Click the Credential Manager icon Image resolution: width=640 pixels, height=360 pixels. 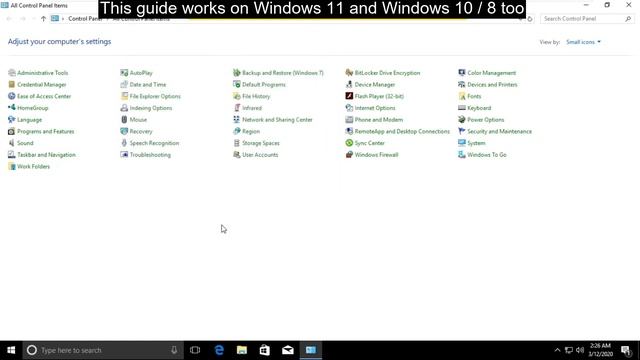click(12, 84)
